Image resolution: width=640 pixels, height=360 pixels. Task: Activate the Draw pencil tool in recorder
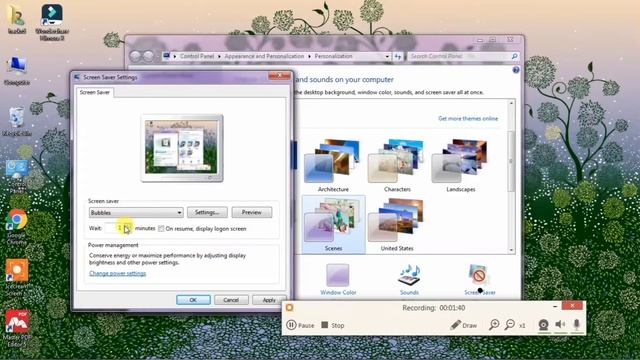[464, 325]
